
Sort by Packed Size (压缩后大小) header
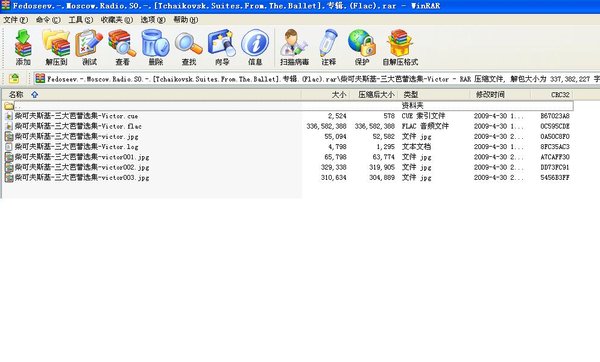374,95
